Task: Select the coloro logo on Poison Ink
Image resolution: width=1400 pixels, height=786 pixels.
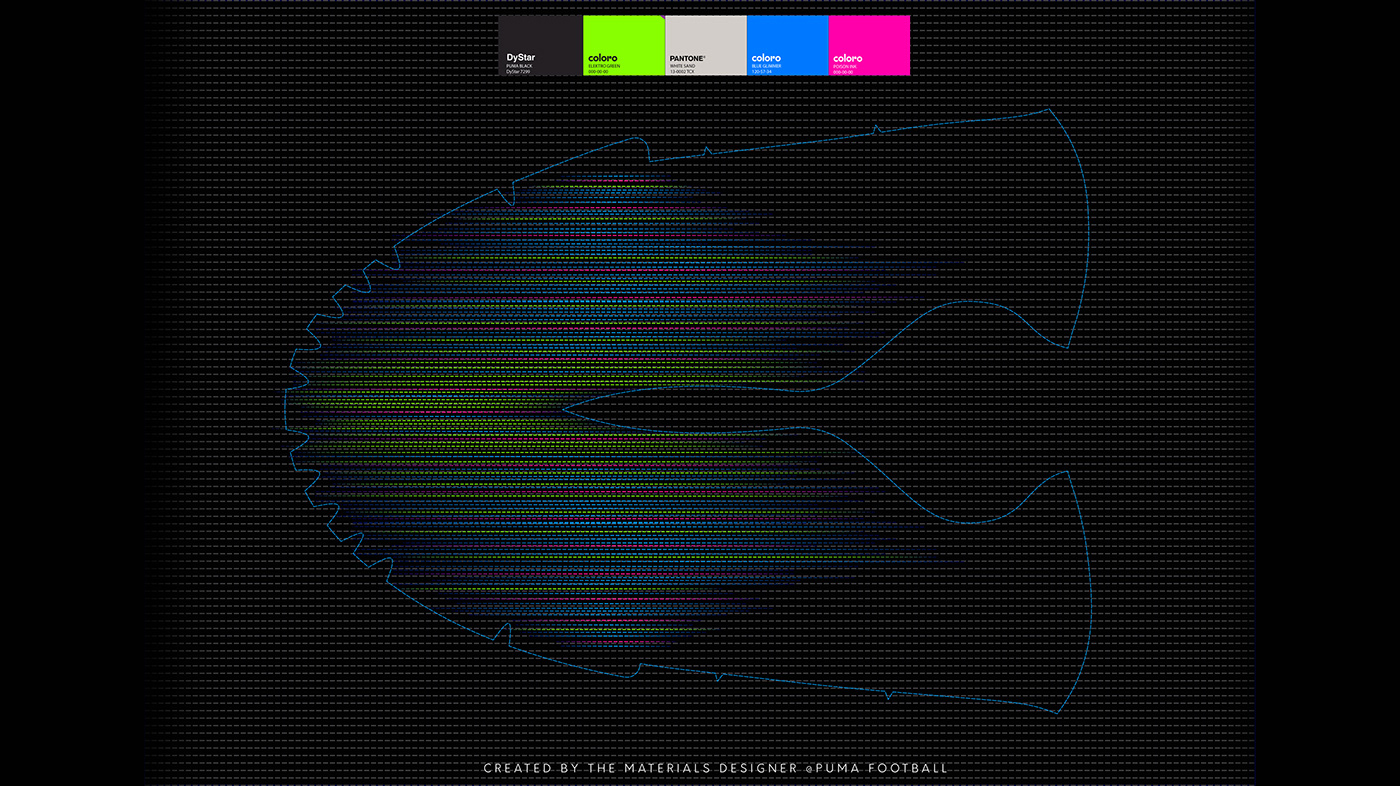Action: click(x=847, y=57)
